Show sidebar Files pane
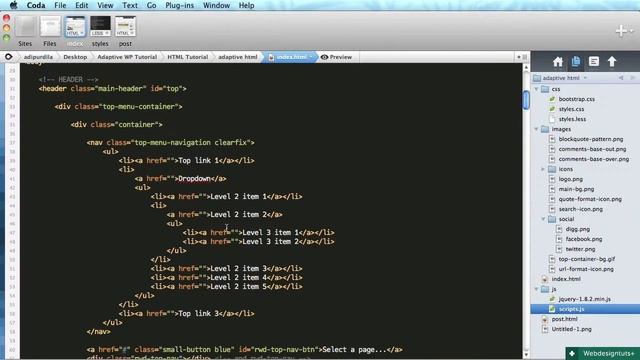Screen dimensions: 640x360 576,62
